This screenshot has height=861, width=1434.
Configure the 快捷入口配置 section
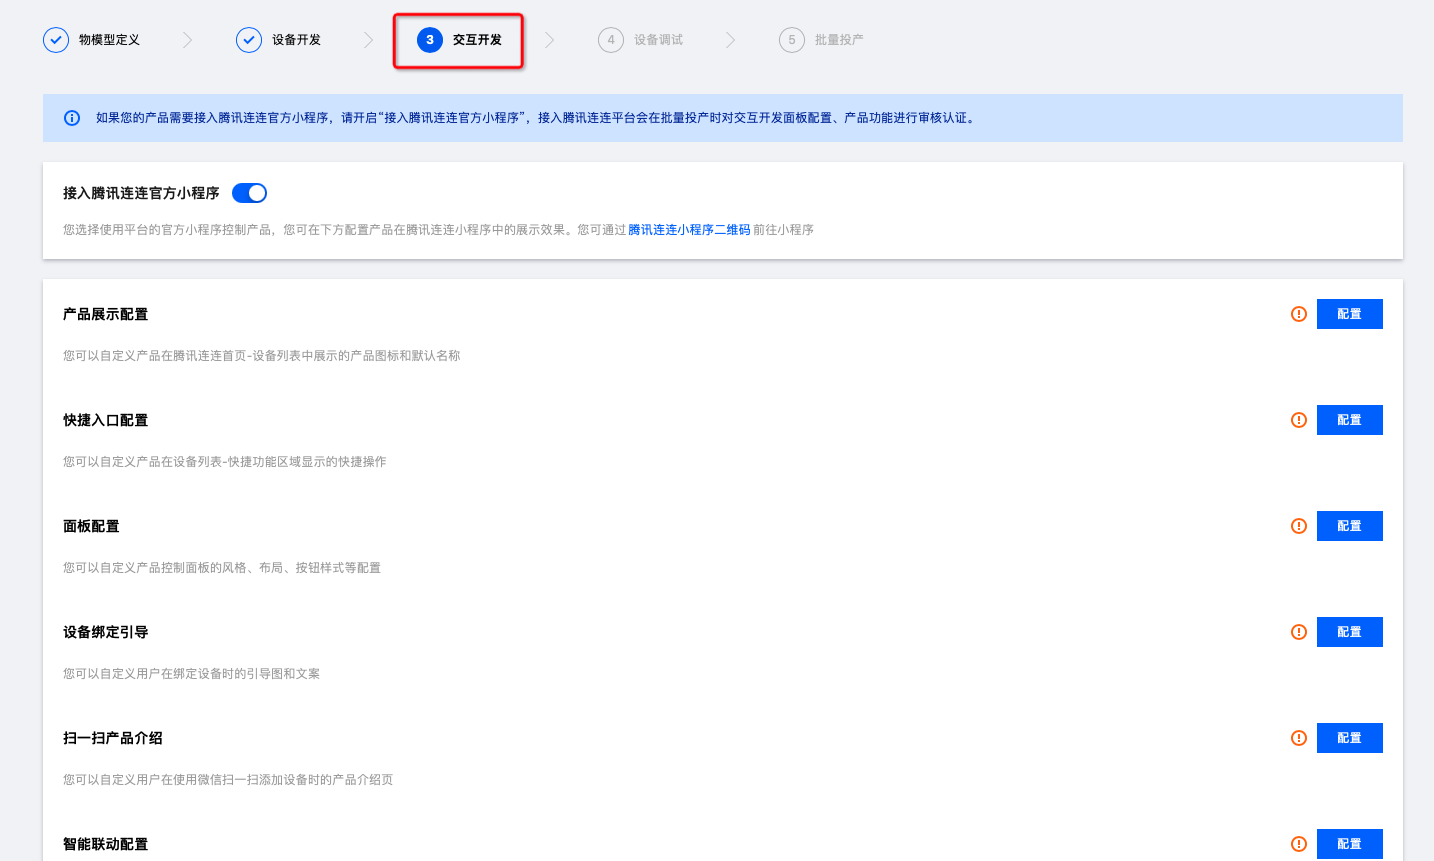pyautogui.click(x=1349, y=420)
